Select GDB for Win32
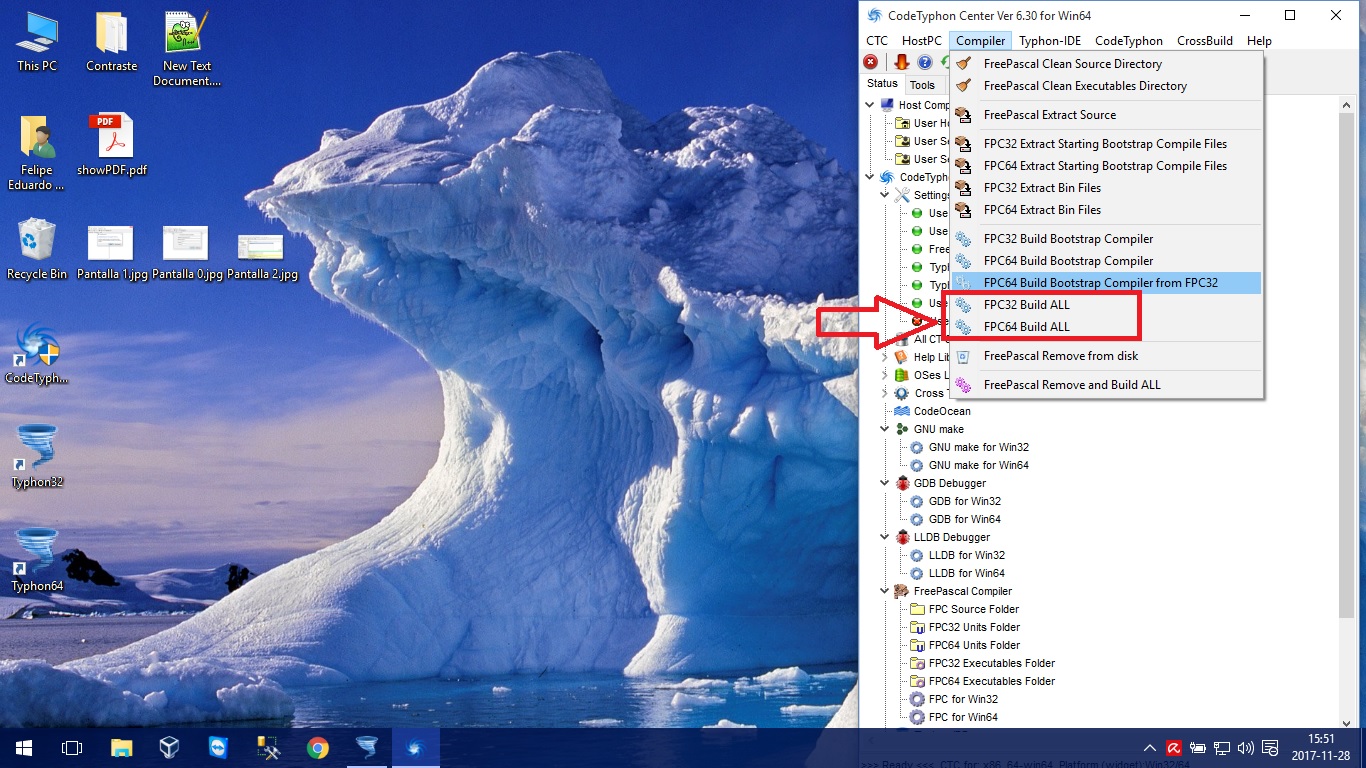 [x=964, y=501]
